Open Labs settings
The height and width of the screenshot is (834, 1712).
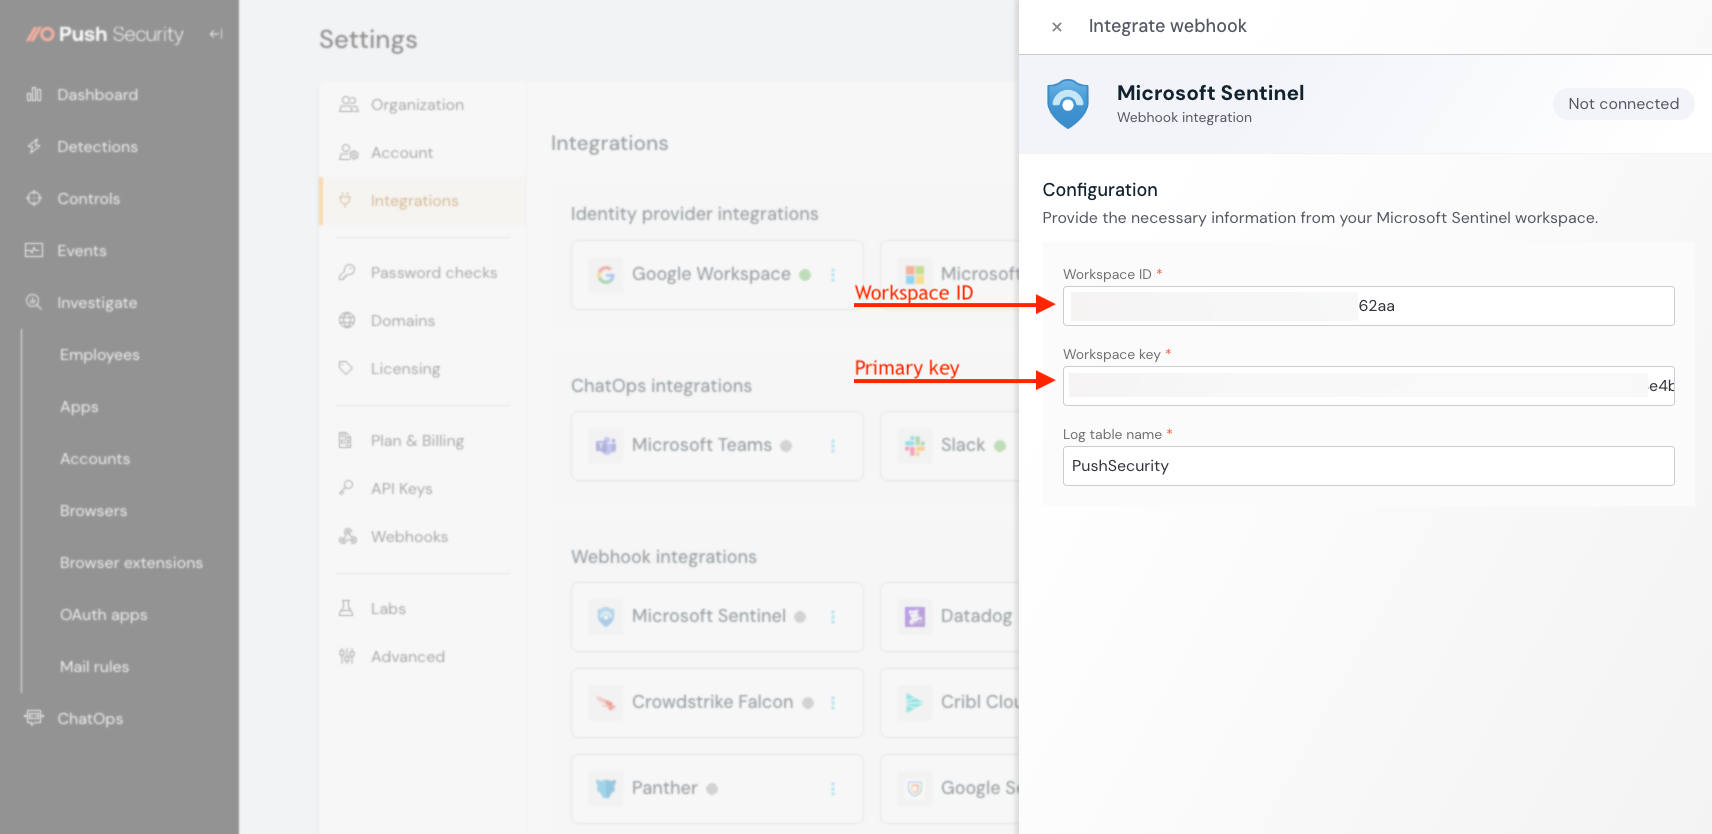388,609
